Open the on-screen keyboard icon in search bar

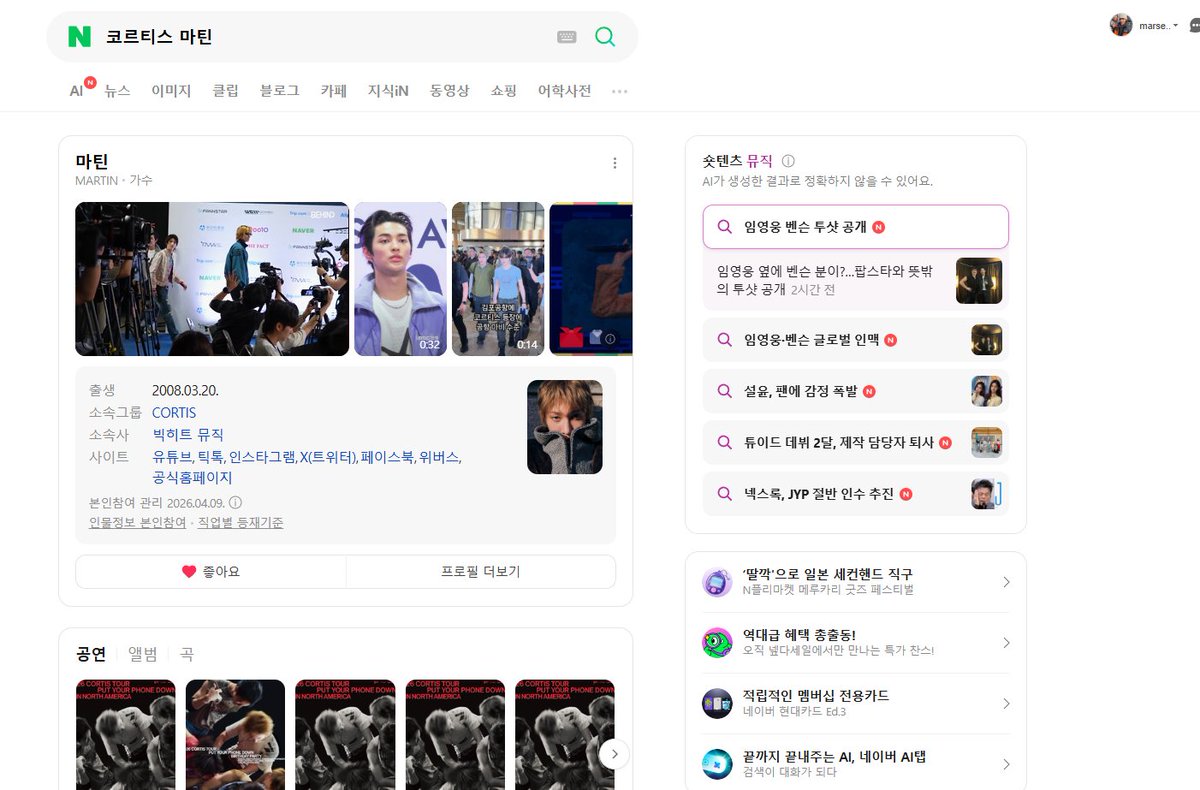click(x=567, y=37)
